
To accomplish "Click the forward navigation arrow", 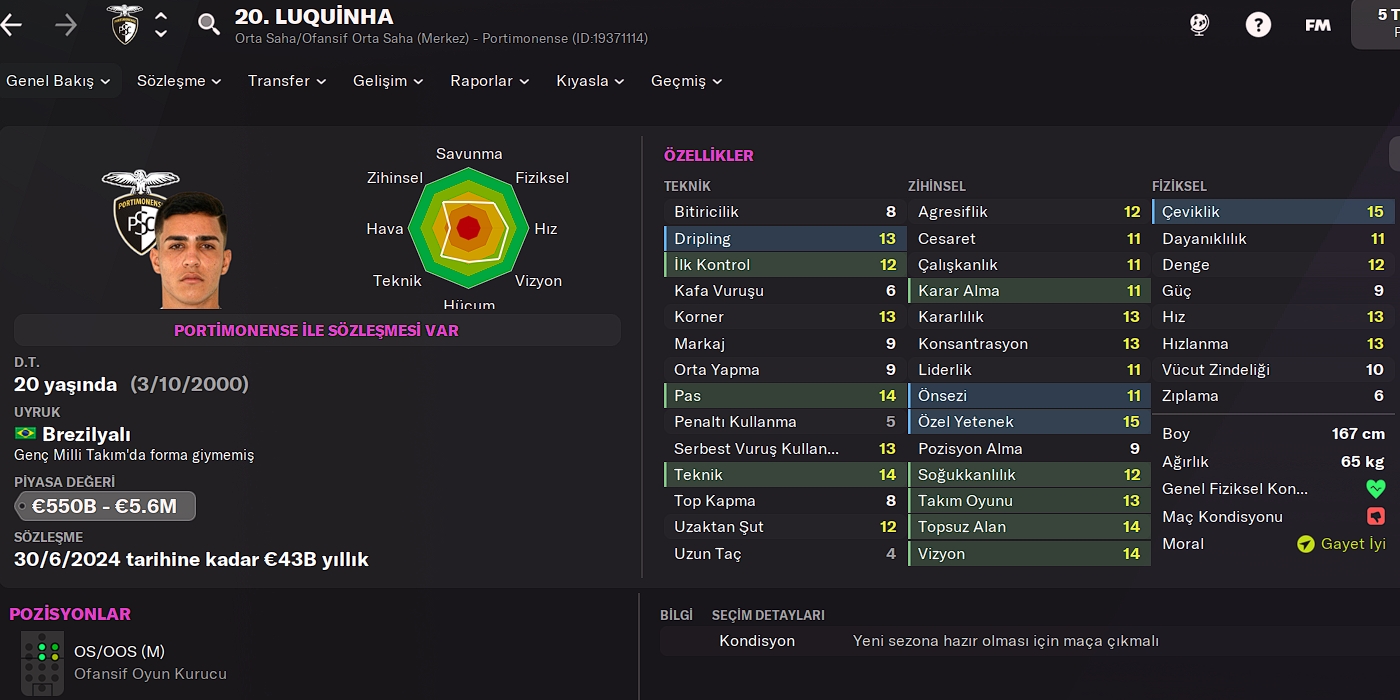I will 66,25.
